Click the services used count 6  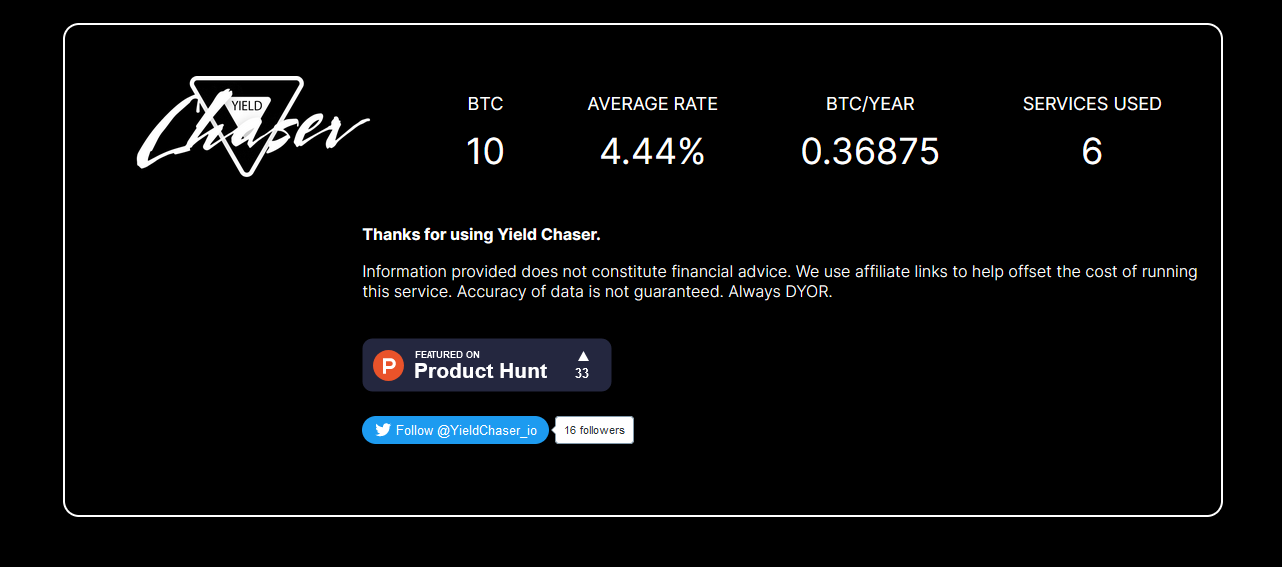[x=1092, y=152]
